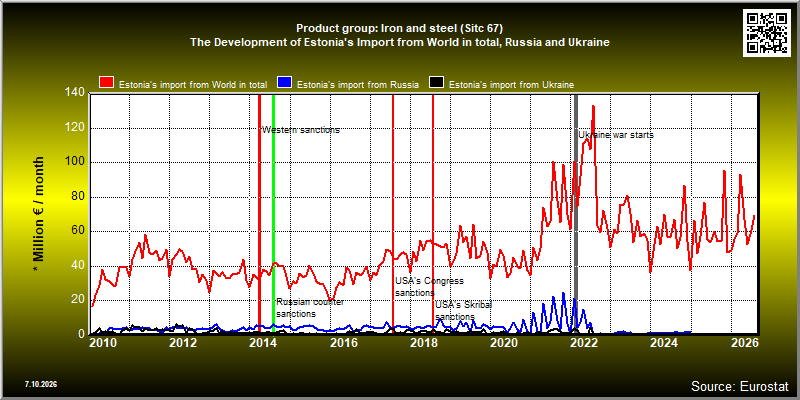Click the 120 y-axis value
The image size is (800, 400).
[x=76, y=128]
